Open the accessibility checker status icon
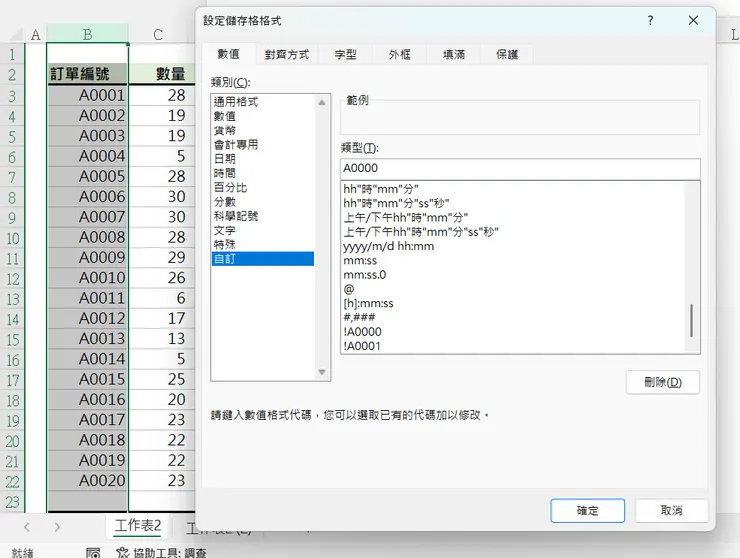Screen dimensions: 740x558 [122, 552]
